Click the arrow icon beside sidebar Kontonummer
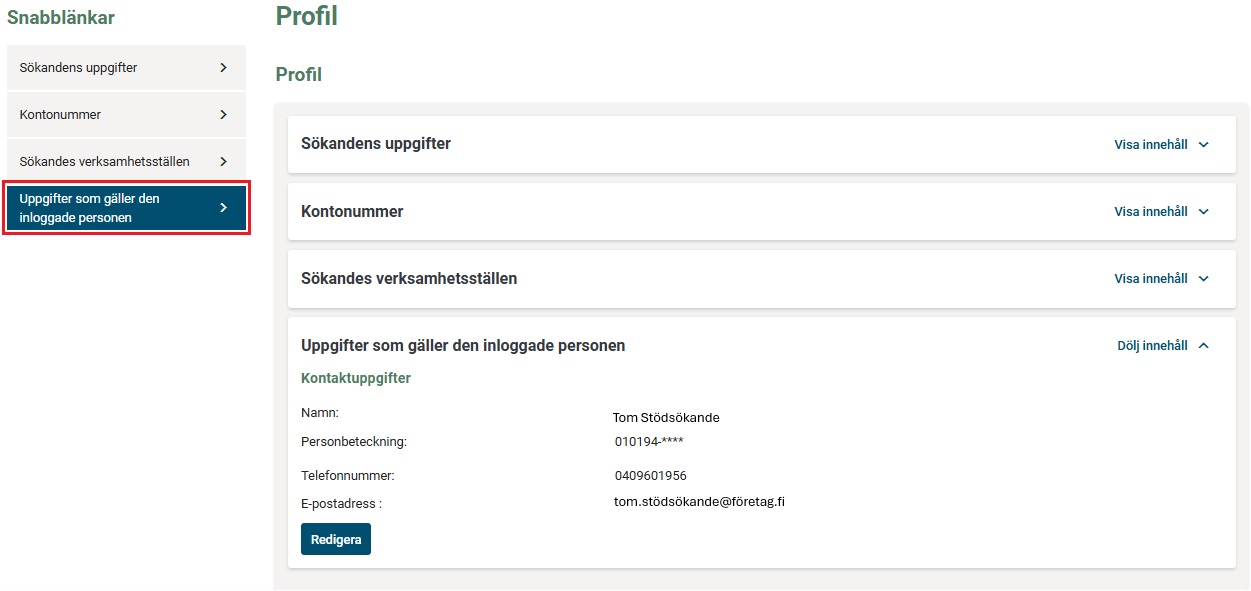The height and width of the screenshot is (591, 1251). point(223,115)
